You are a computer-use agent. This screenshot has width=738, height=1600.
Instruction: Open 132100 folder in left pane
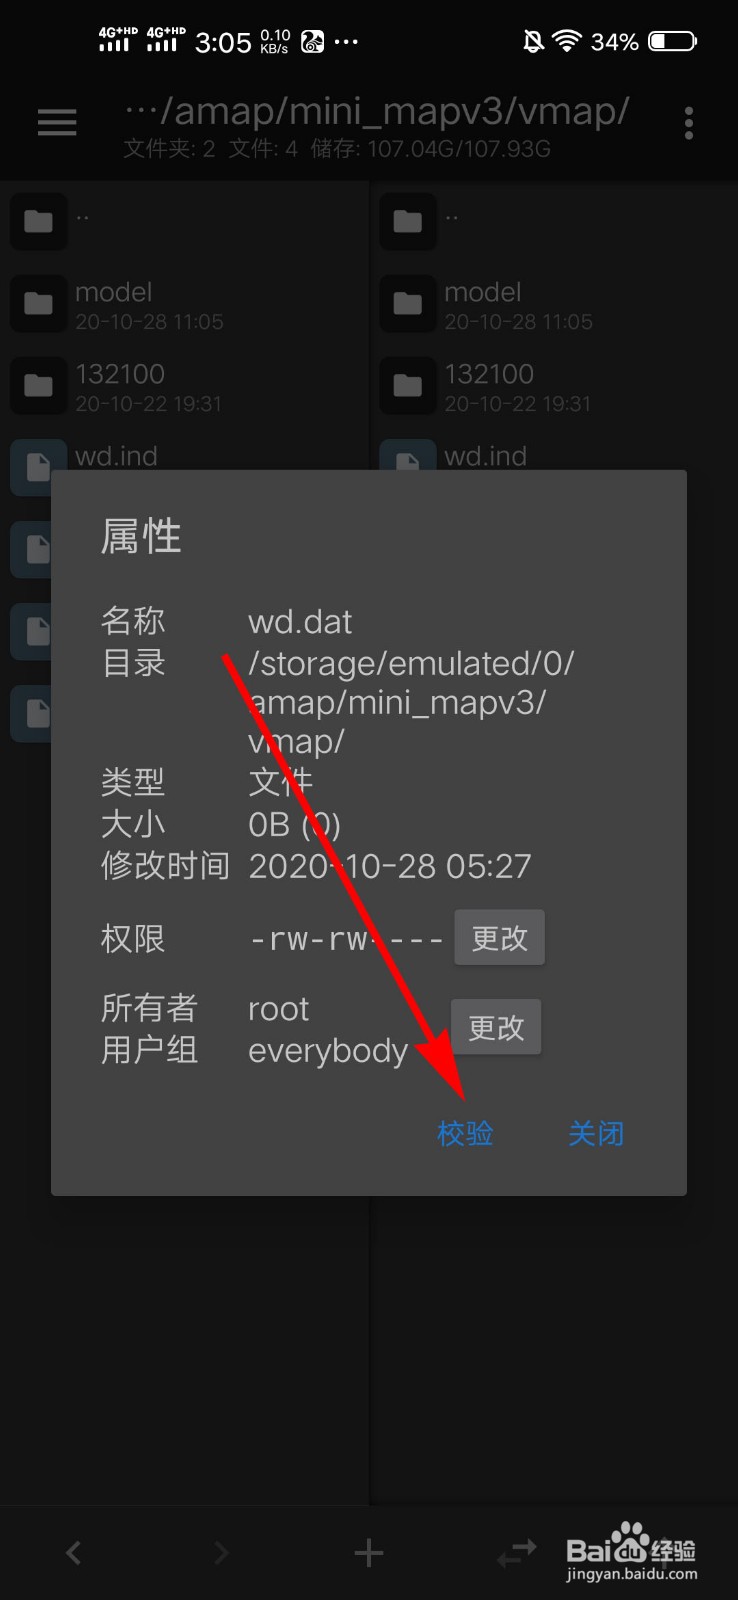click(x=185, y=387)
